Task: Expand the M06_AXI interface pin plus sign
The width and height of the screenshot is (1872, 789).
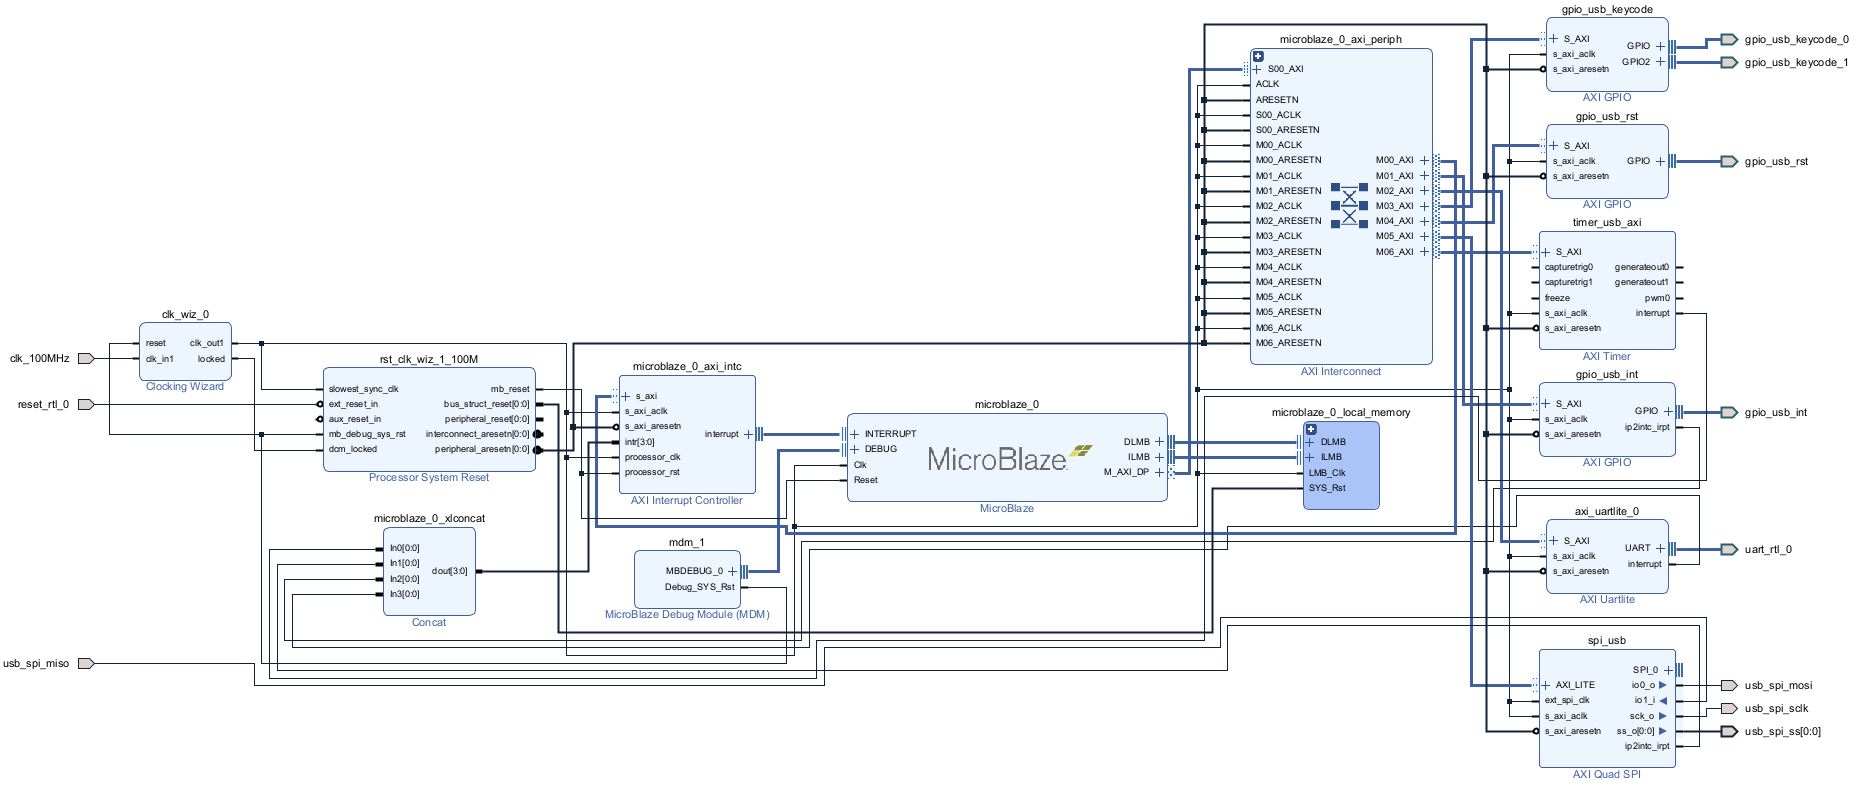Action: (1425, 252)
